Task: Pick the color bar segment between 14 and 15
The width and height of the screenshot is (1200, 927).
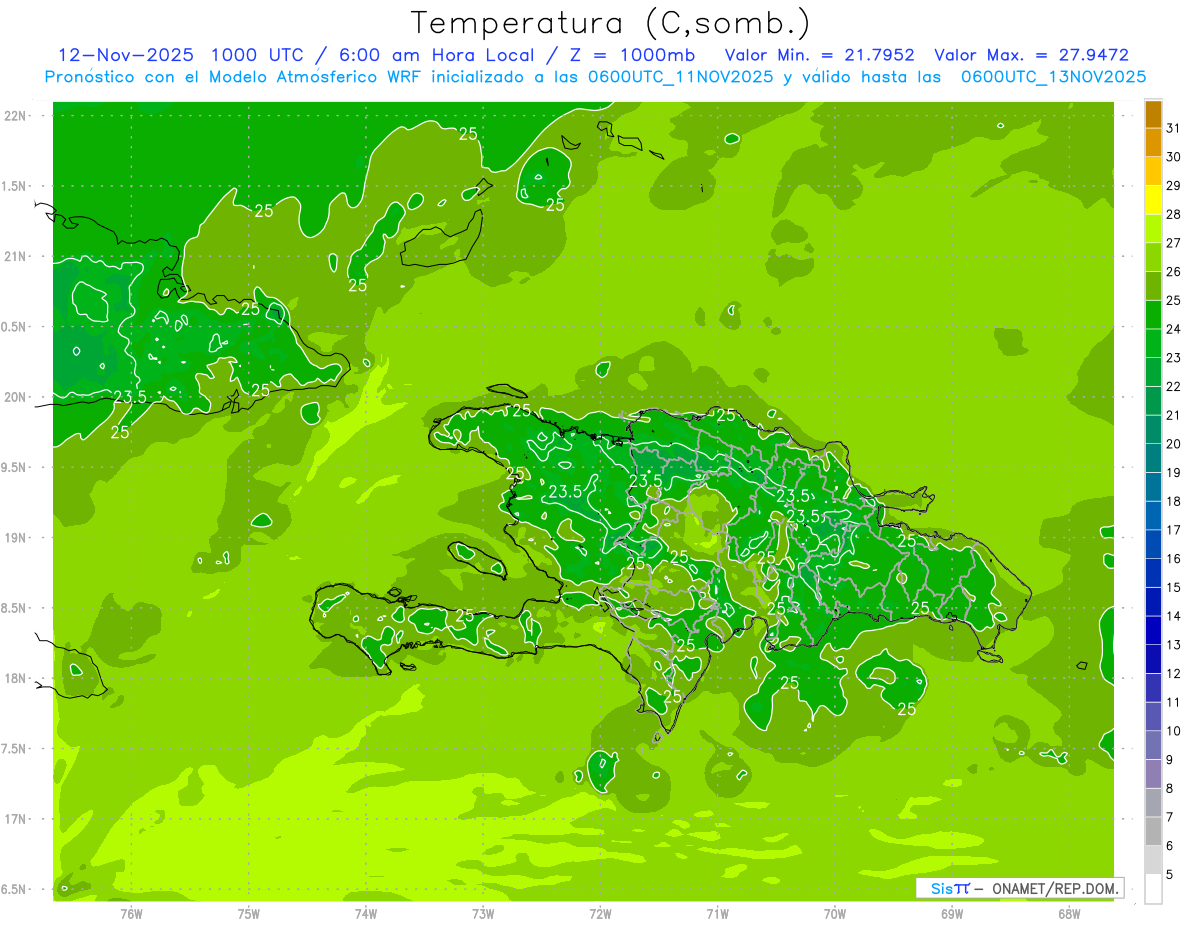Action: [x=1153, y=602]
